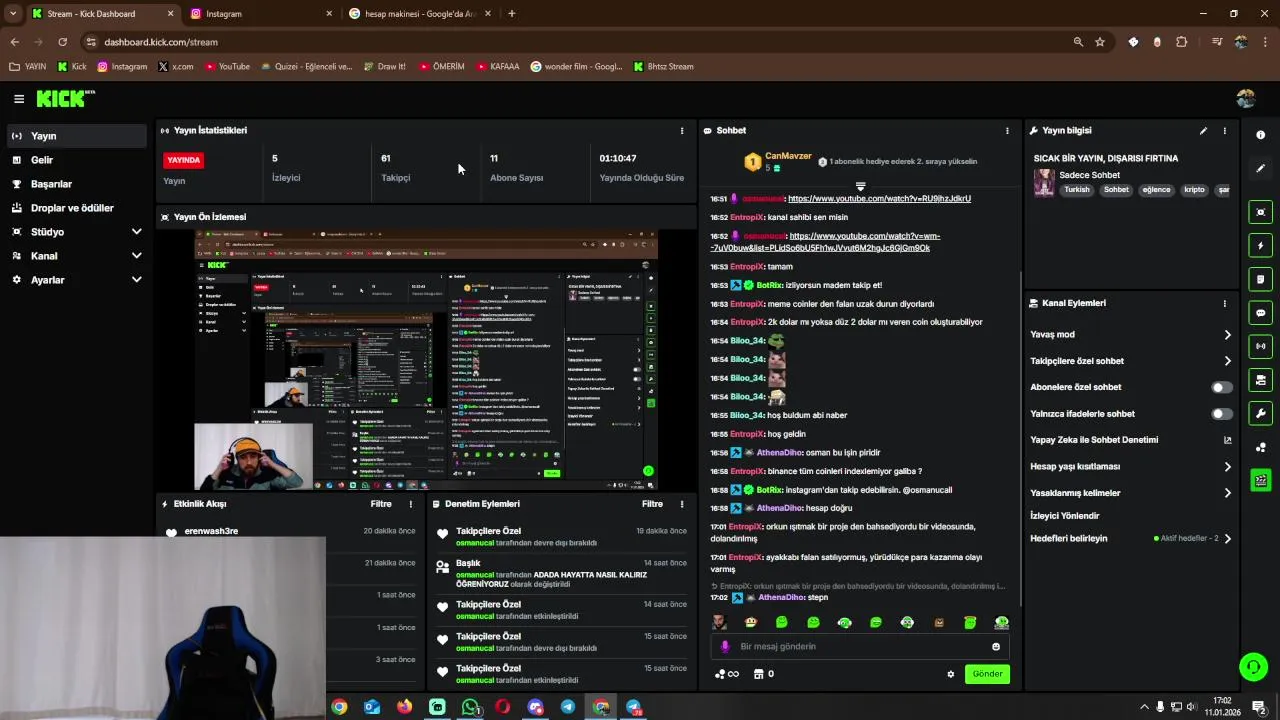The height and width of the screenshot is (720, 1280).
Task: Toggle the document widget in right rail
Action: click(x=1260, y=279)
